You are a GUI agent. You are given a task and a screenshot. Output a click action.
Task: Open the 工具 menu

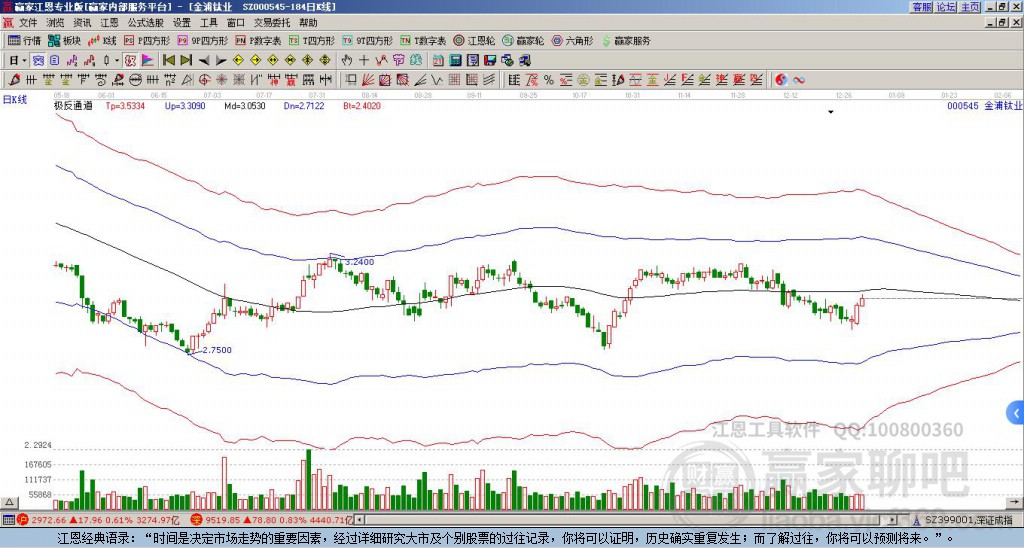tap(209, 23)
